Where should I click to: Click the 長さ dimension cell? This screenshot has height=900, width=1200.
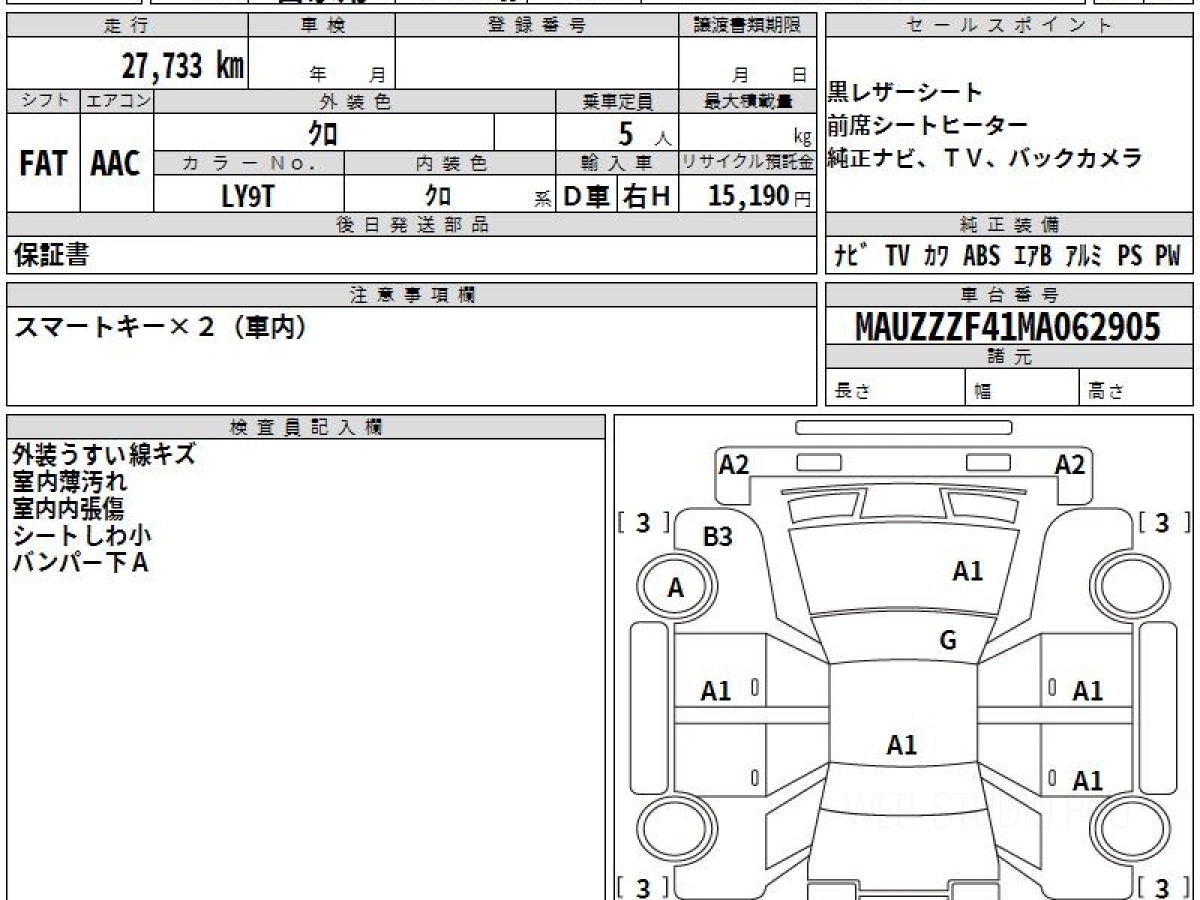coord(895,389)
